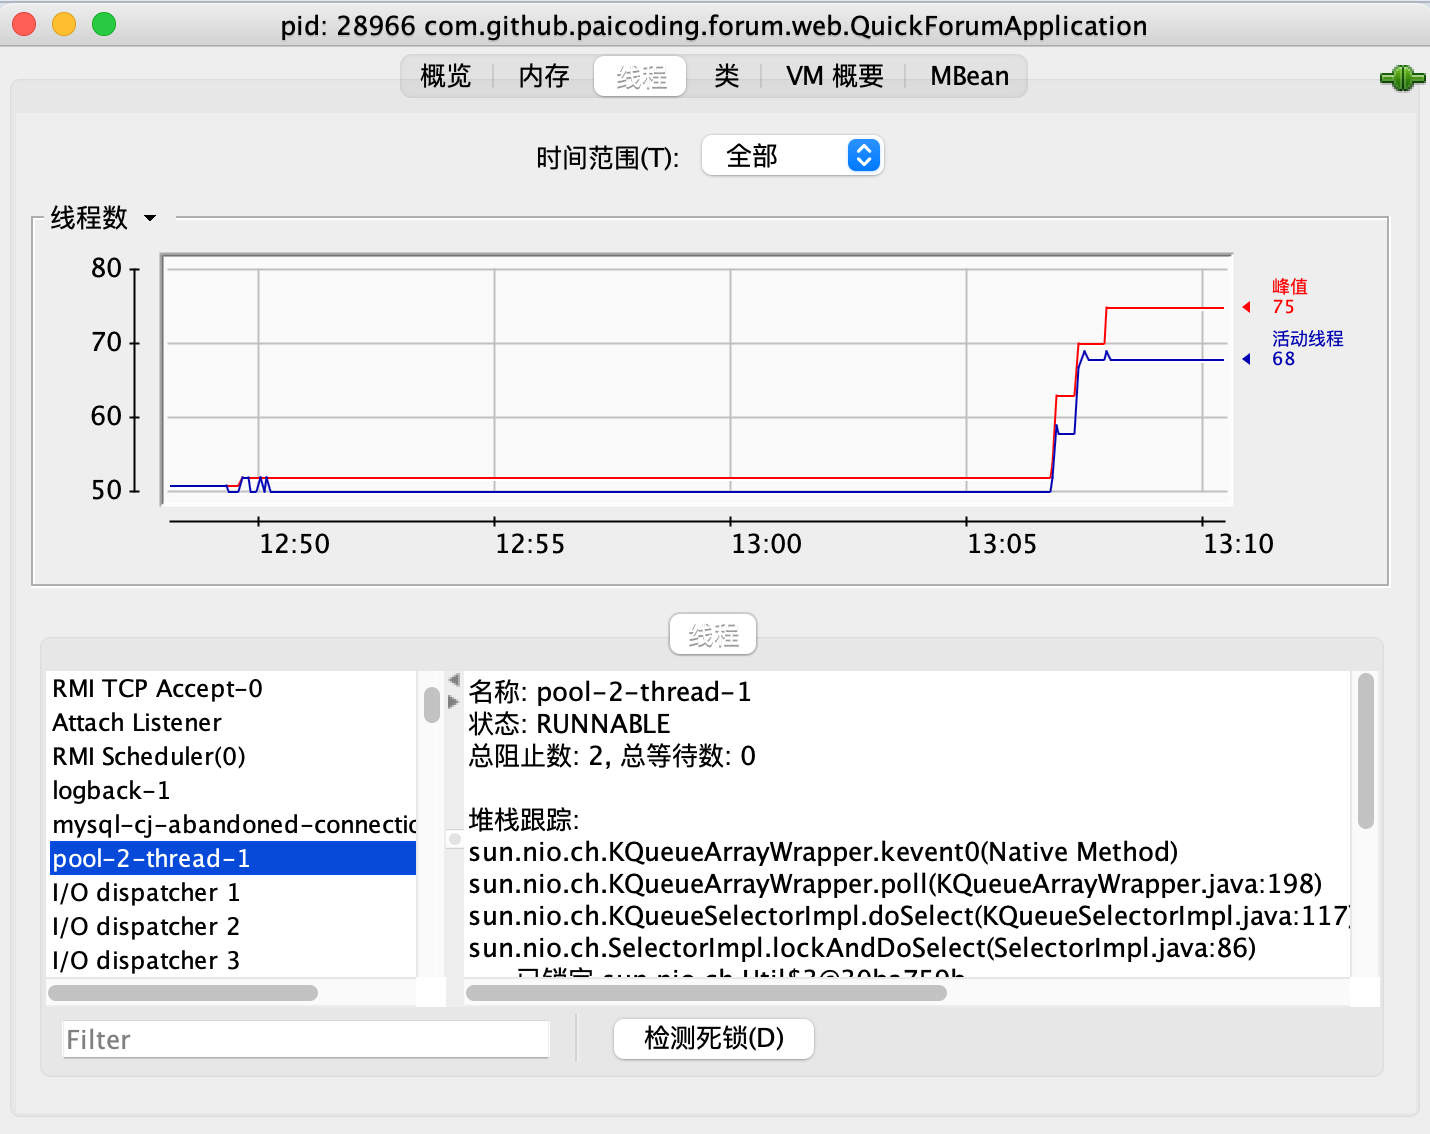
Task: Click the red peak value marker
Action: (x=1246, y=307)
